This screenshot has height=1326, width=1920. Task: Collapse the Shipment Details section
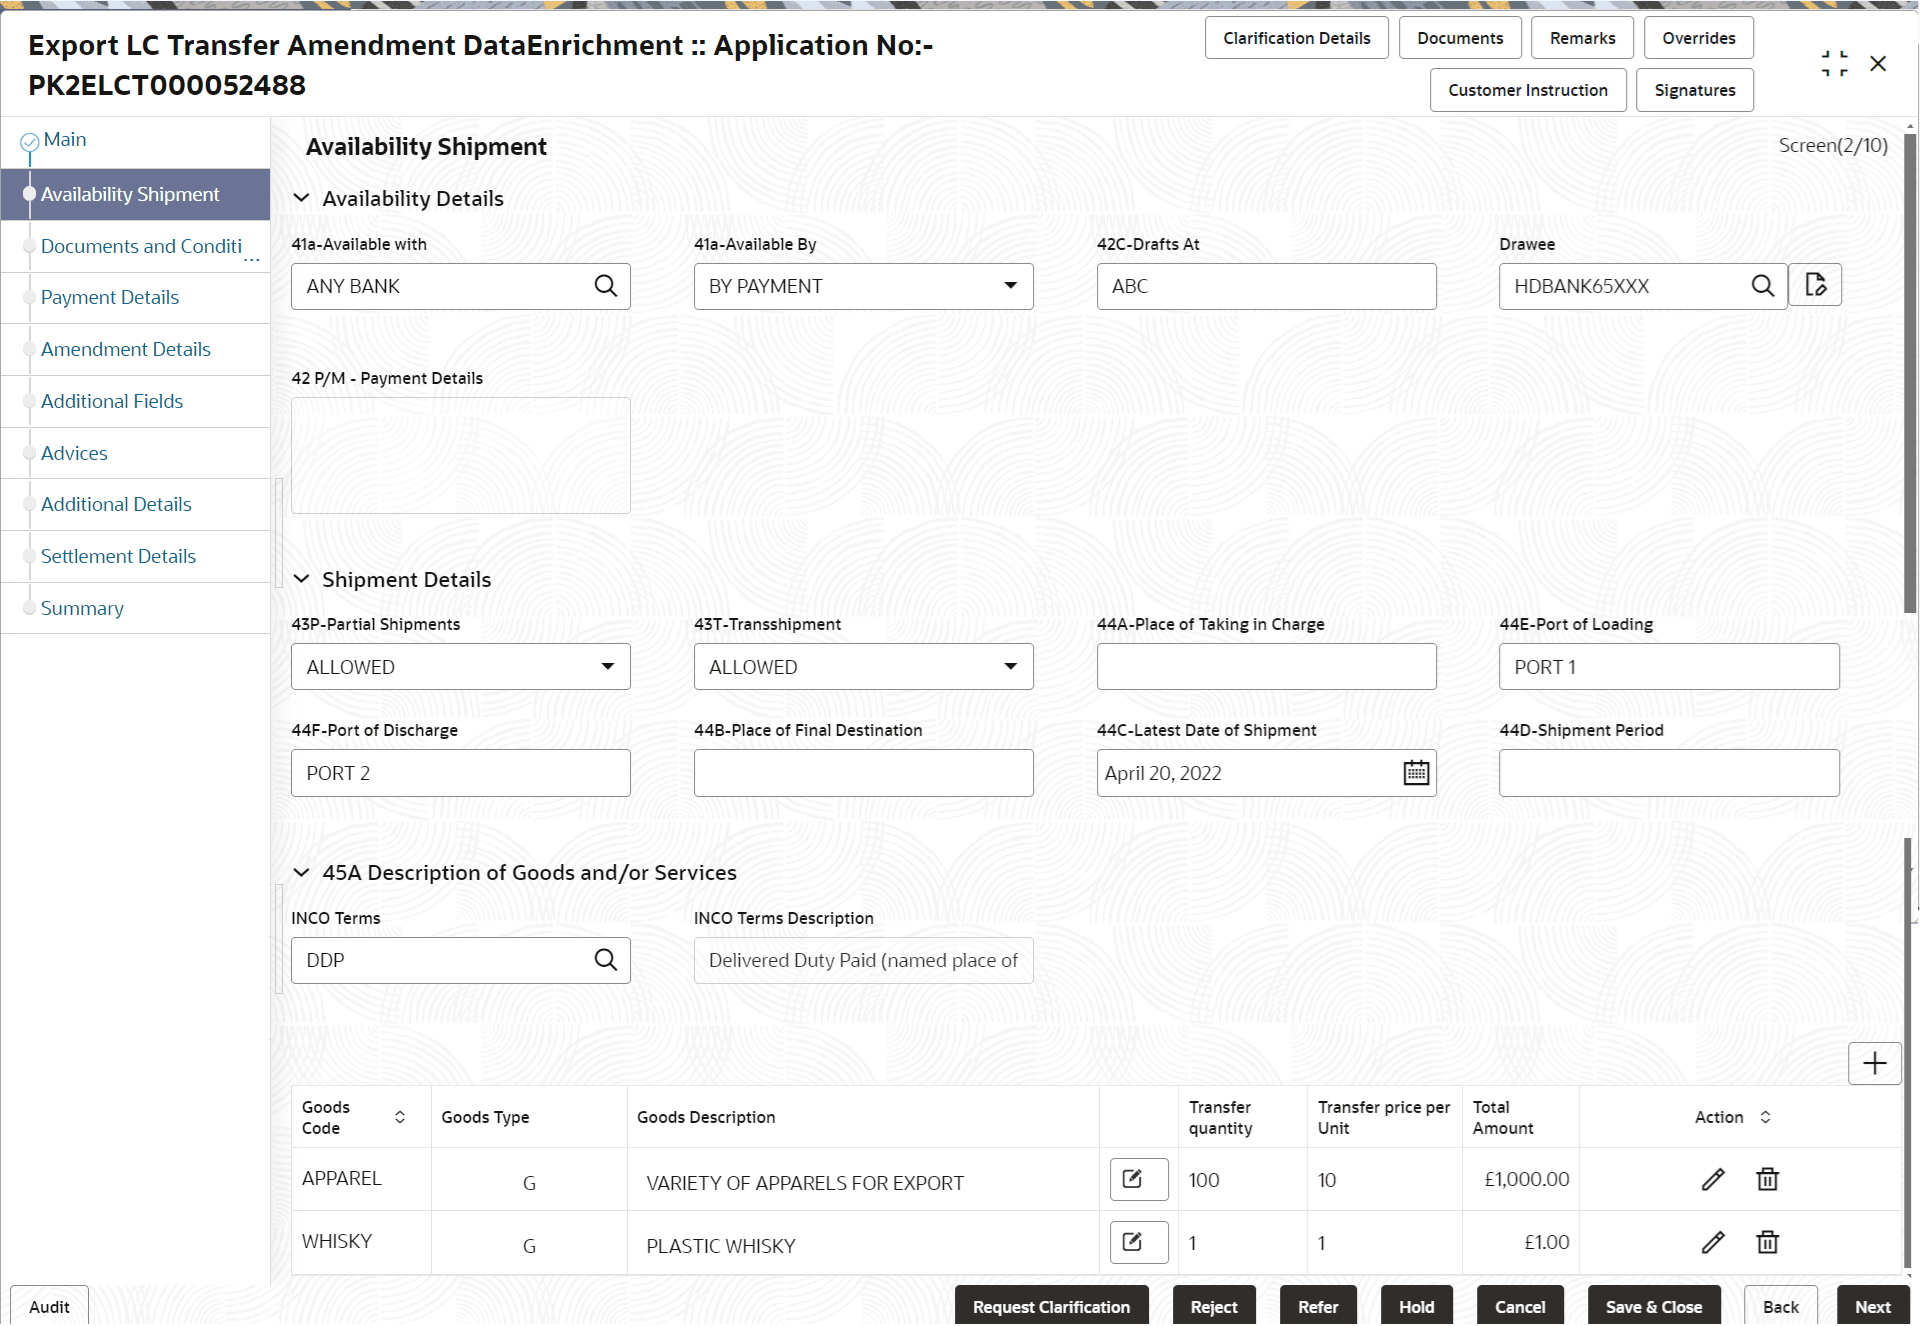pos(302,579)
